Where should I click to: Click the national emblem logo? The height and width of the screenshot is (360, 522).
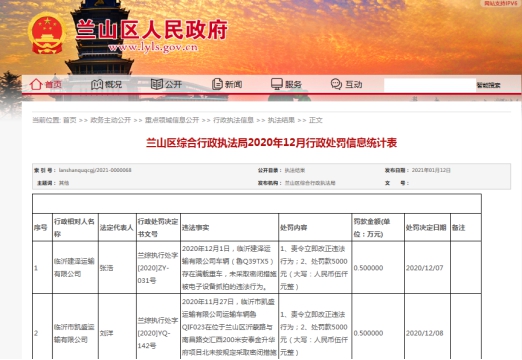pyautogui.click(x=47, y=33)
